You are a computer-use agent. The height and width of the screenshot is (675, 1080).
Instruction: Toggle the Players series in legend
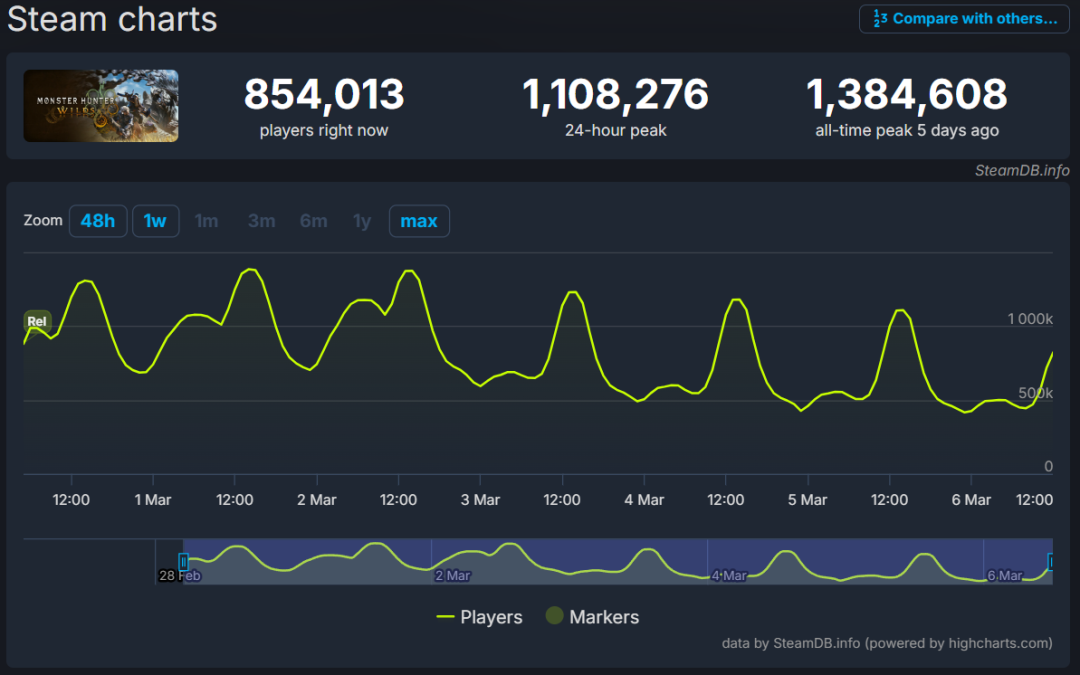(479, 617)
